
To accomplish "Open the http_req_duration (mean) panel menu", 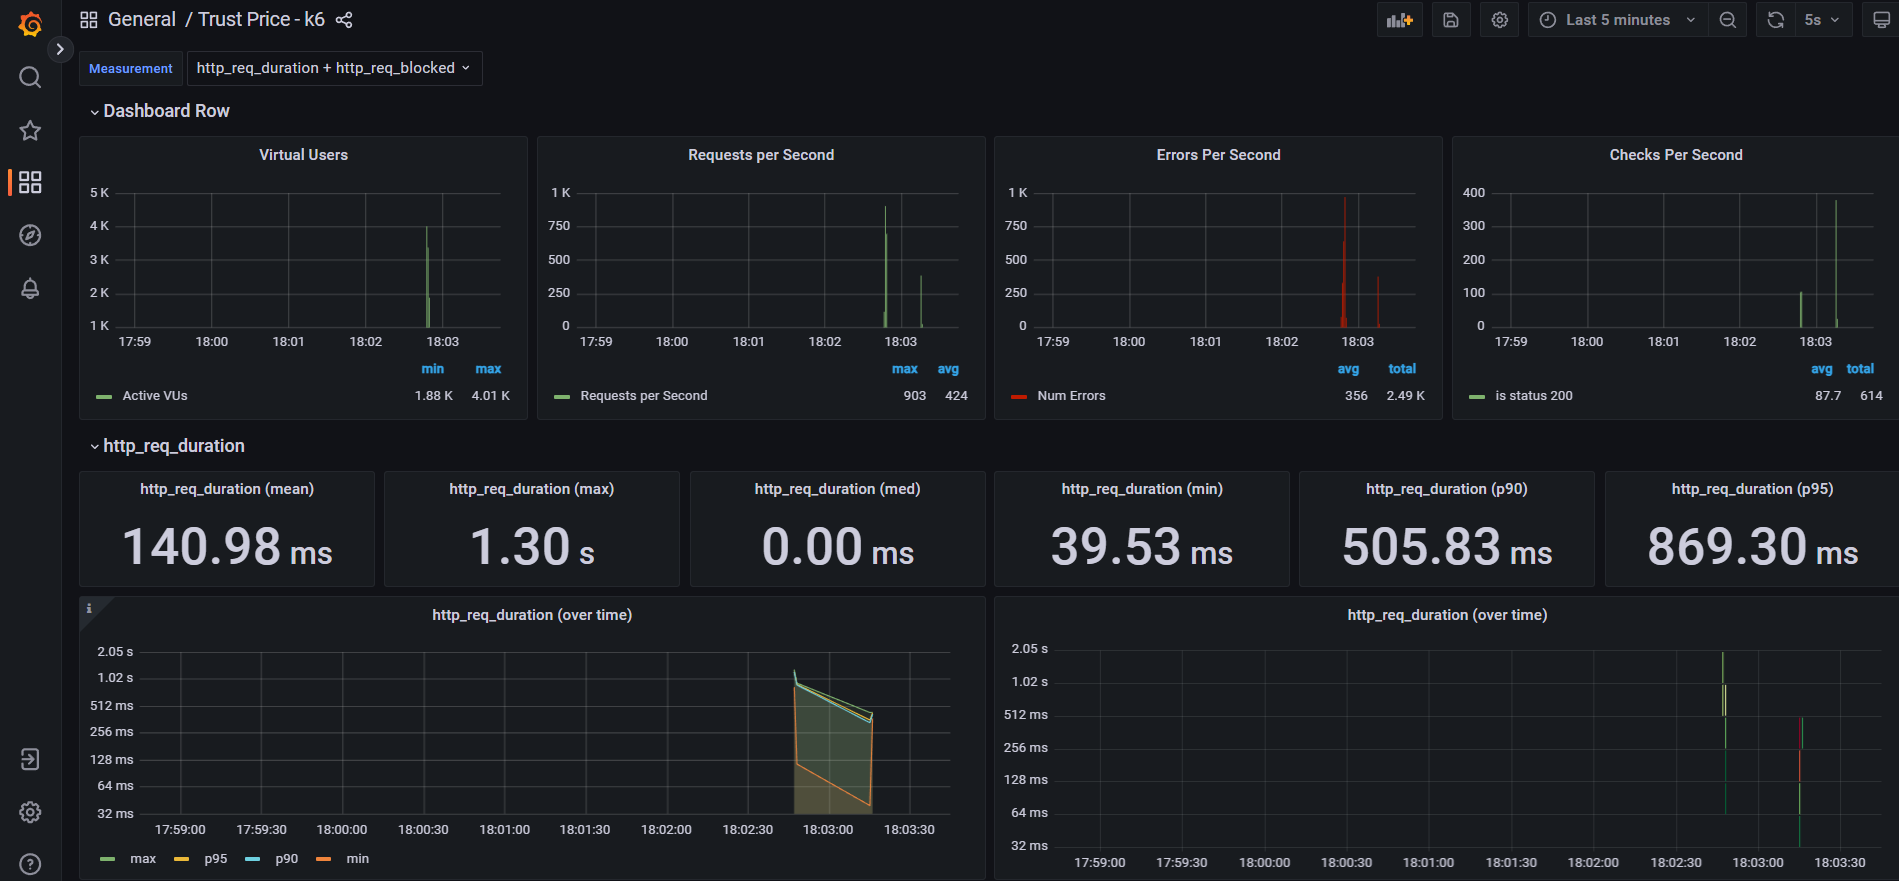I will coord(227,489).
